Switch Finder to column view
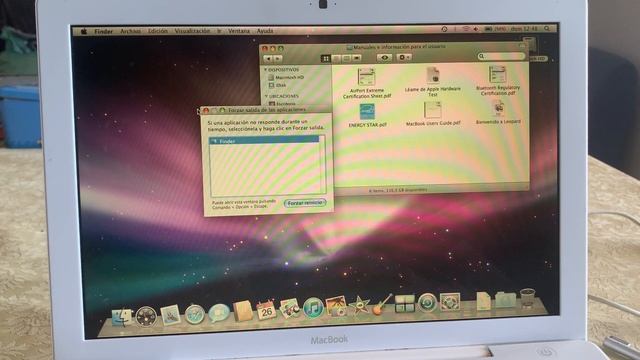This screenshot has height=360, width=640. point(346,59)
